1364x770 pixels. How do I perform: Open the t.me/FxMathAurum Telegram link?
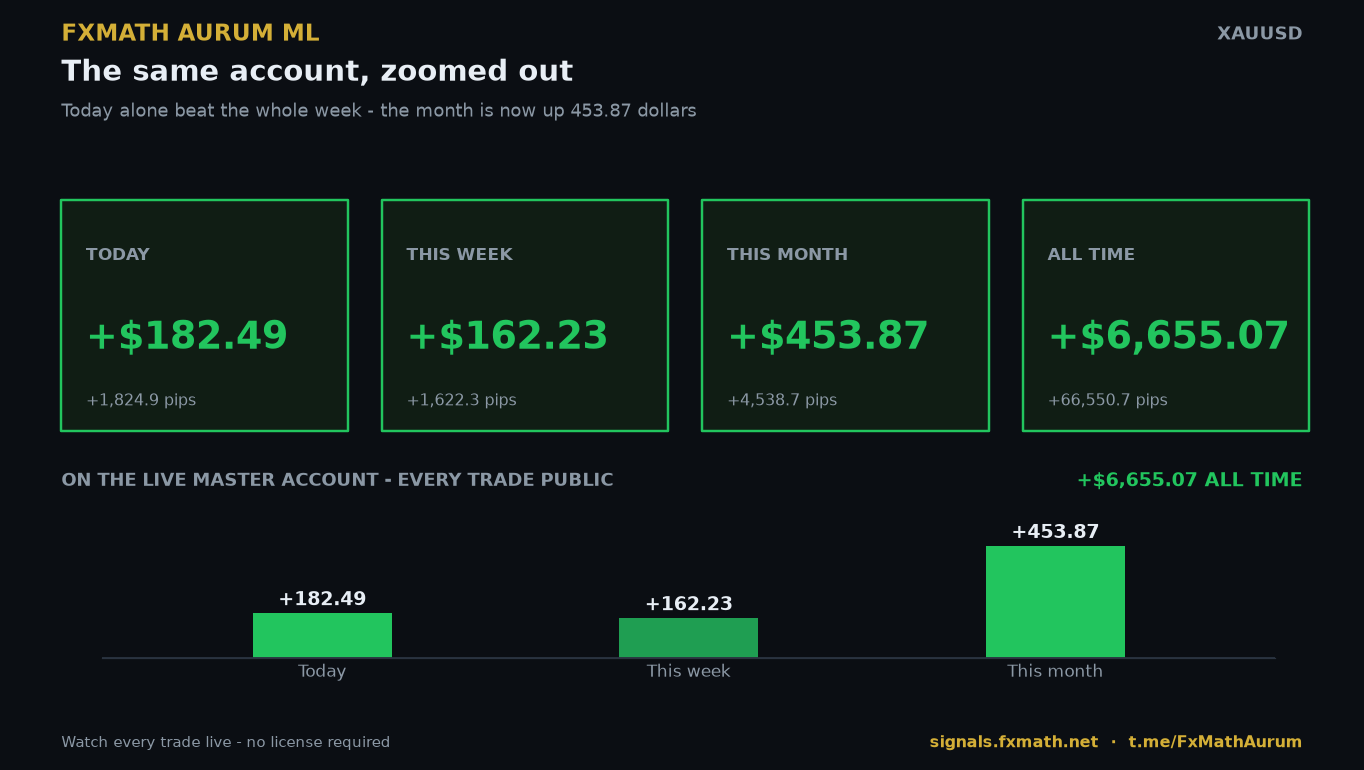[x=1215, y=743]
